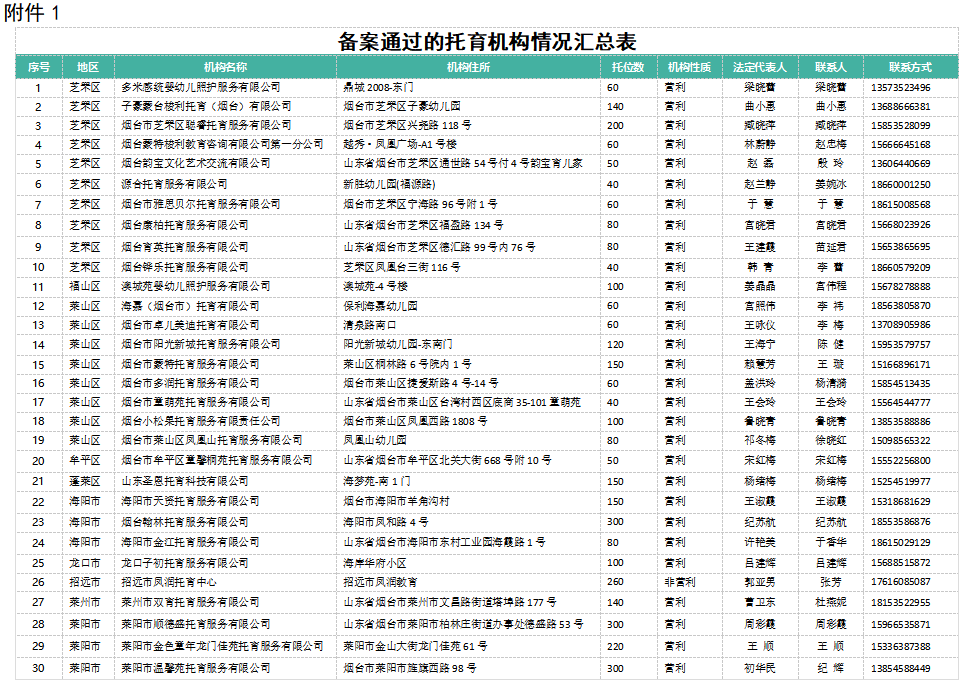Select the '联系人' column header
Screen dimensions: 963x685
(x=830, y=67)
